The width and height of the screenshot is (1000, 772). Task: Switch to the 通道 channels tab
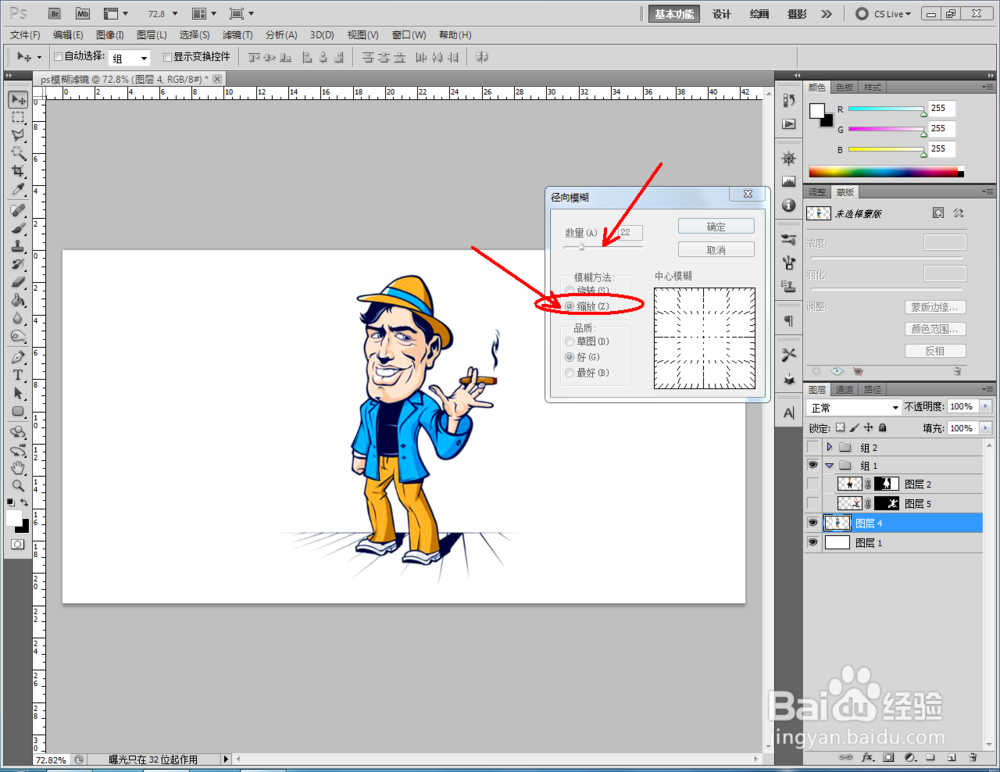click(844, 389)
